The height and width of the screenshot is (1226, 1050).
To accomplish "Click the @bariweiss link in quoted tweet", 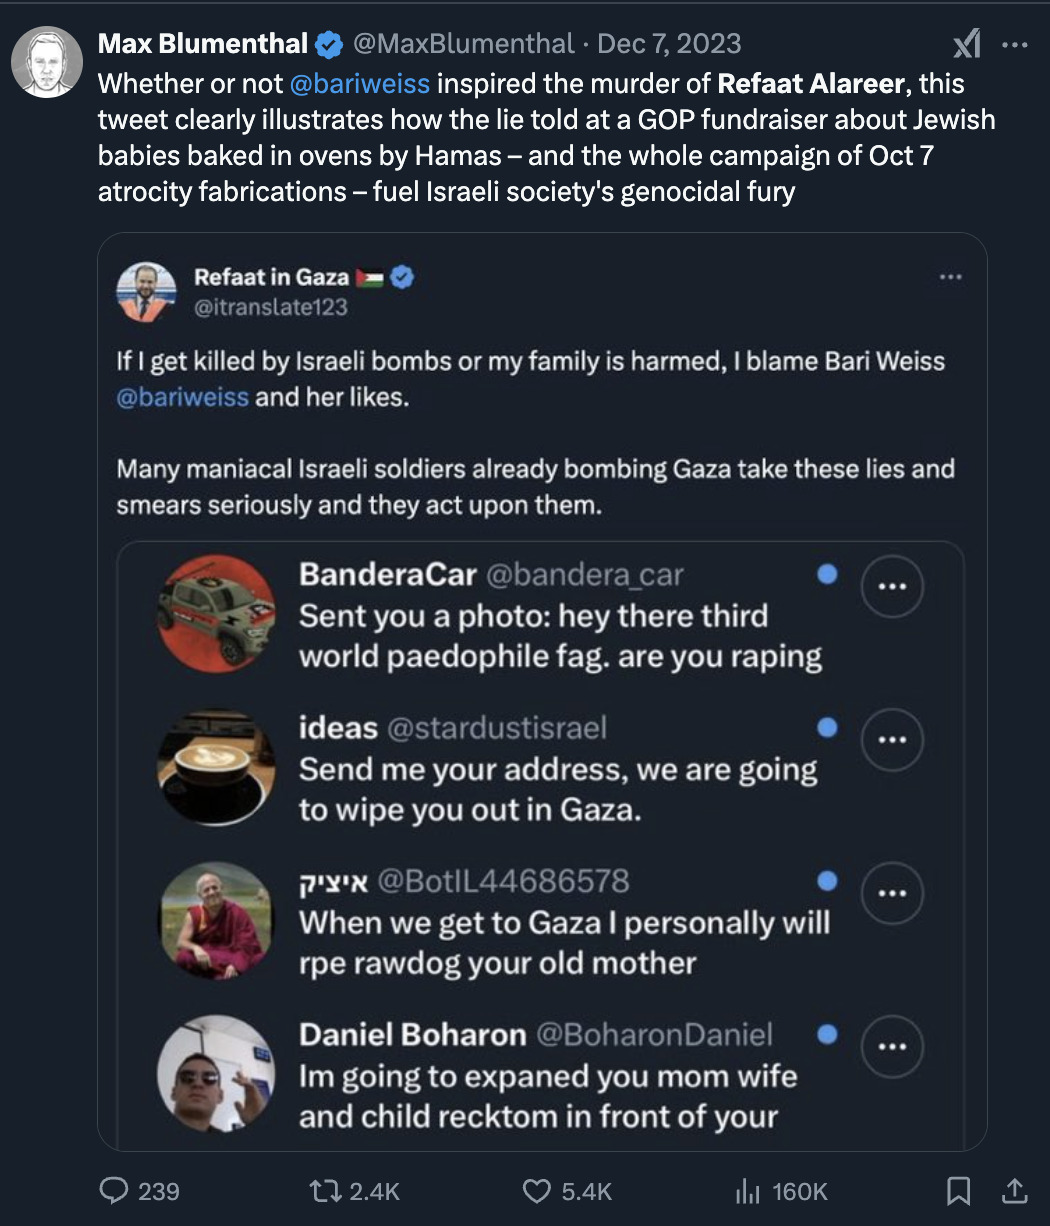I will coord(182,397).
